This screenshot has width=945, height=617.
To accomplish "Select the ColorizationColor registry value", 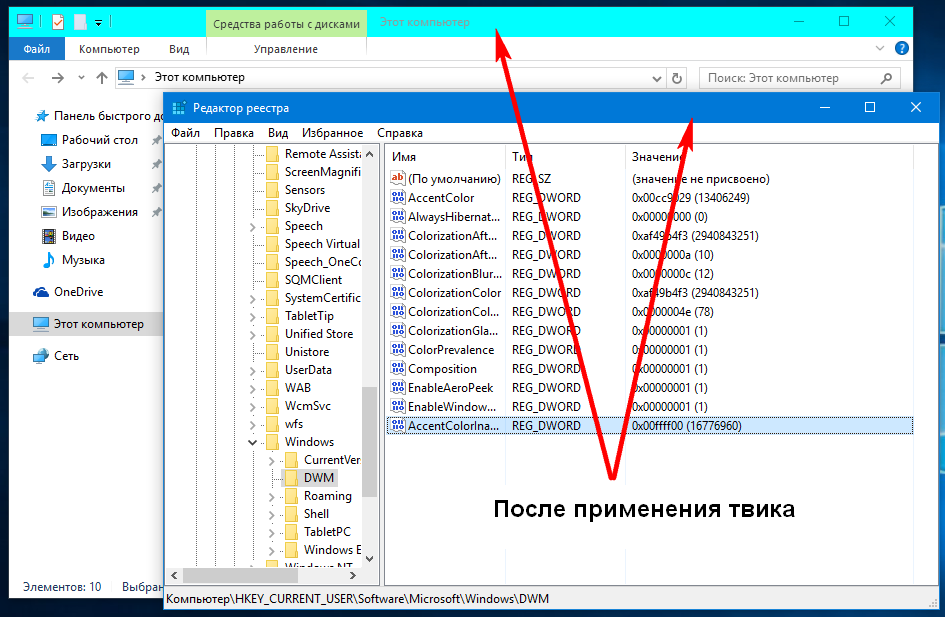I will tap(454, 293).
